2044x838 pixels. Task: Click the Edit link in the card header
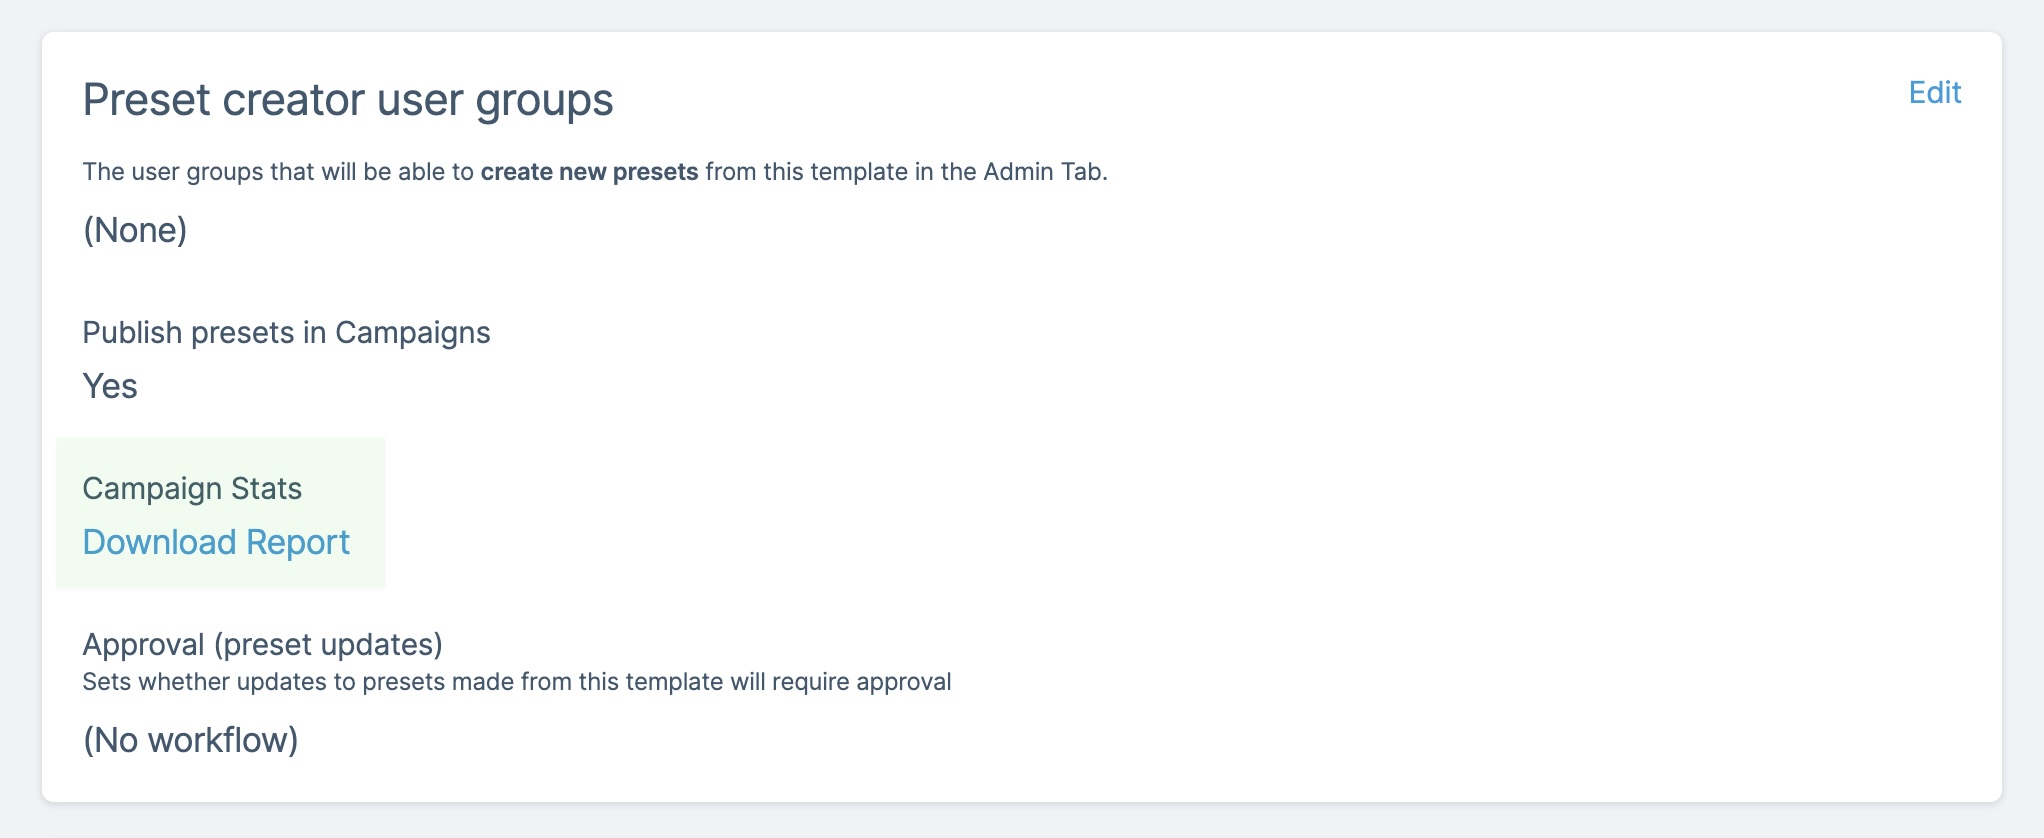click(1934, 93)
